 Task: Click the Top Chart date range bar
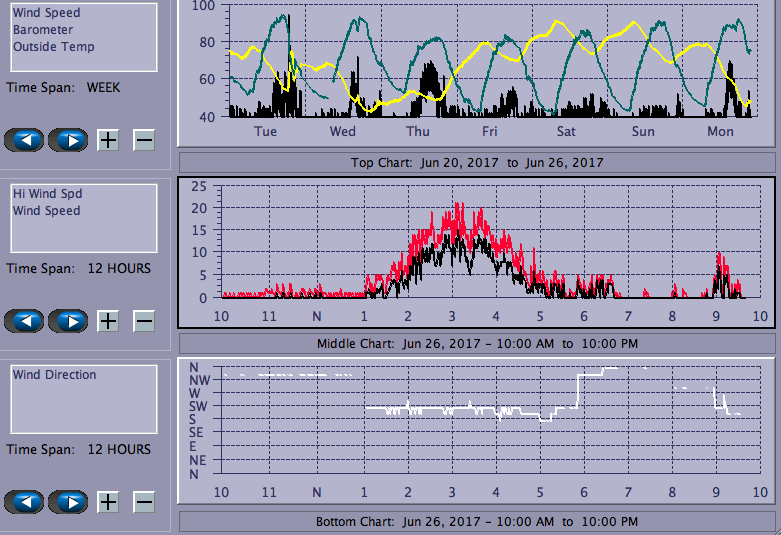click(x=476, y=162)
